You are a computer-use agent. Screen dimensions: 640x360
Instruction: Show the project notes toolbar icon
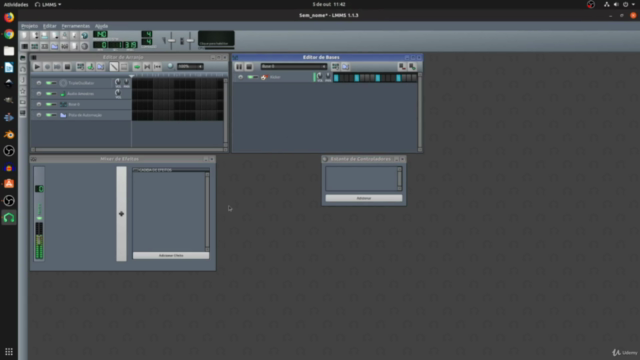(x=74, y=46)
